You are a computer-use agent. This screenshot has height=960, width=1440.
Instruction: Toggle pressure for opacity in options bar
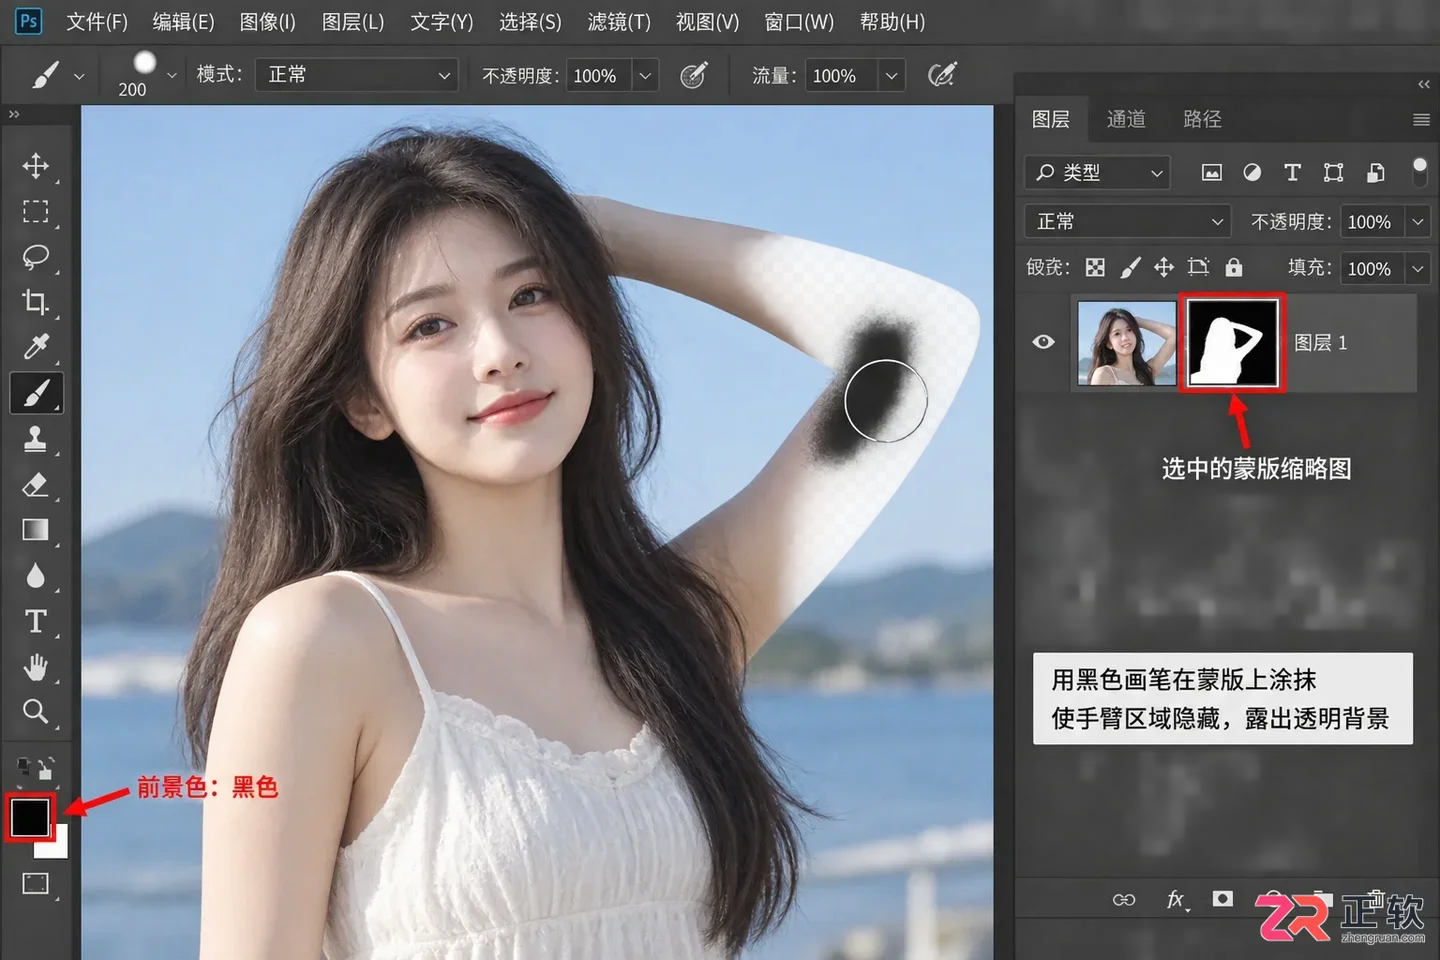pyautogui.click(x=694, y=75)
